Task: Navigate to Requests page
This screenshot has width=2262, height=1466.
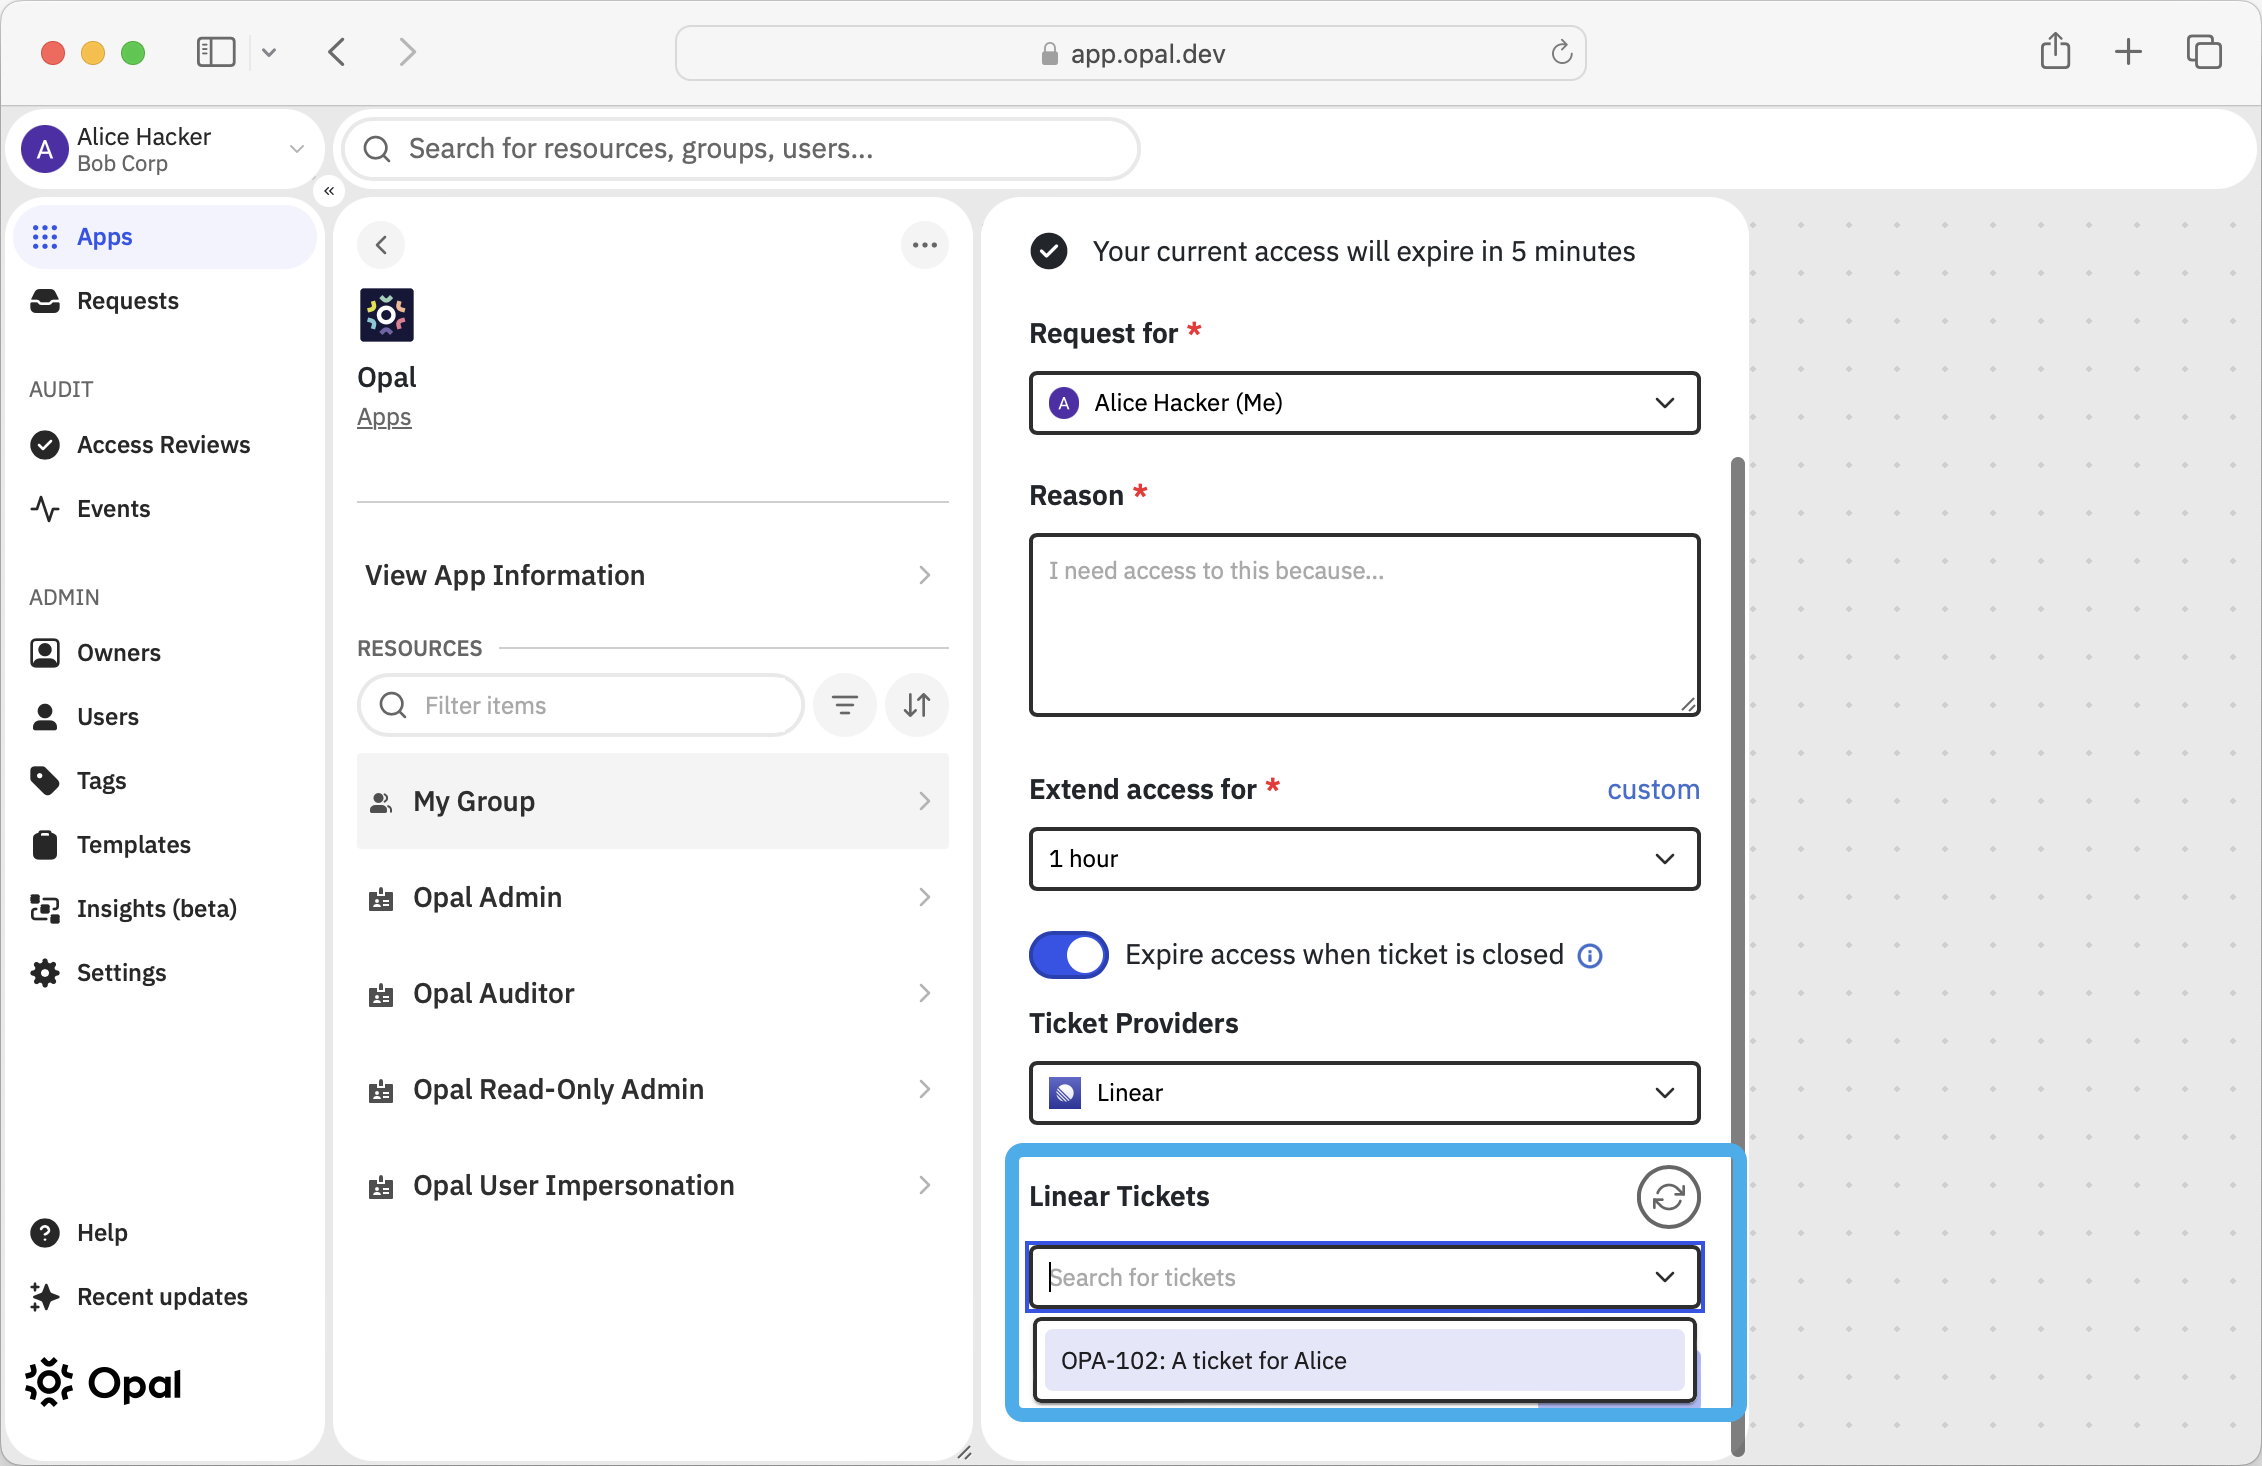Action: point(165,301)
